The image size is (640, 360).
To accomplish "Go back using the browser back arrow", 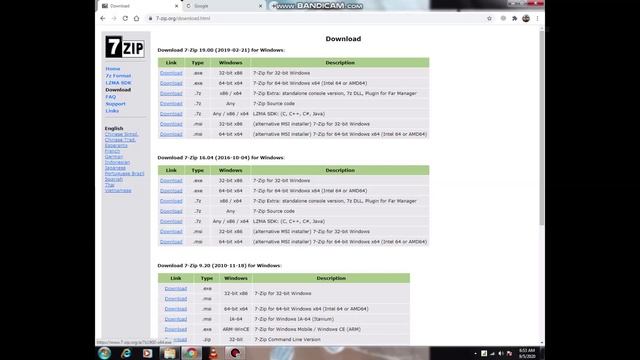I will click(103, 18).
